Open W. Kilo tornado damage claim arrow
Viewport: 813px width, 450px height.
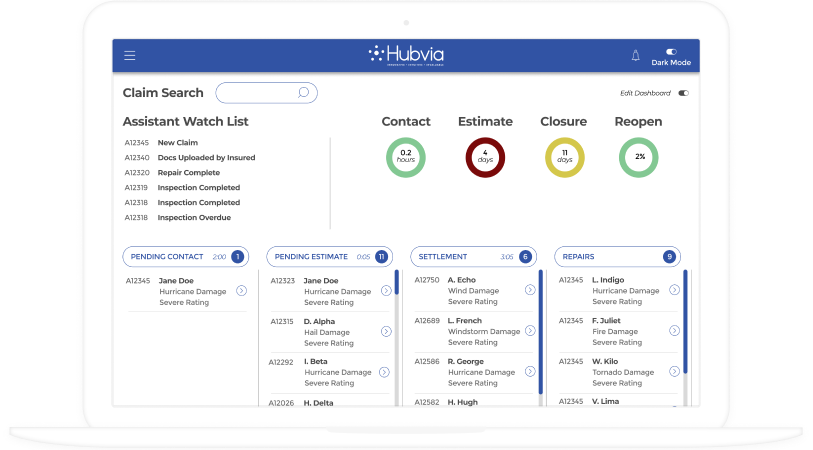click(674, 371)
